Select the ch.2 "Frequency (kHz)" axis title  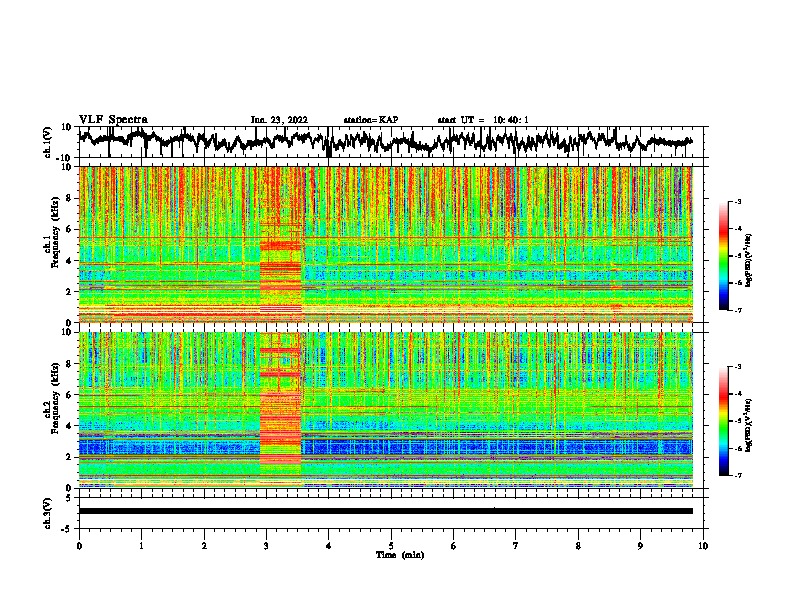[55, 398]
